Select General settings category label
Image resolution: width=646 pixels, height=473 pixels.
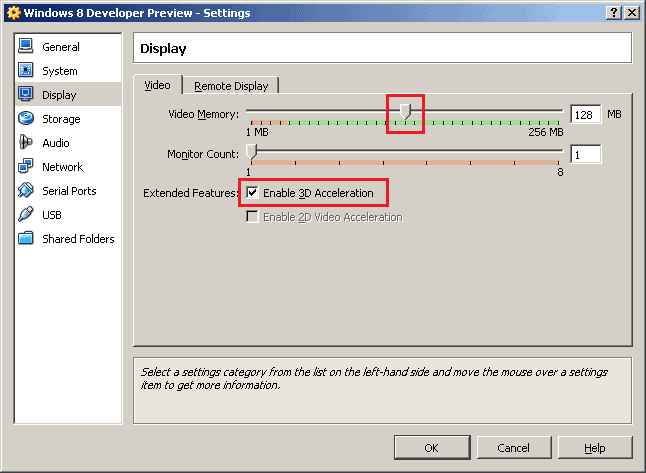(61, 47)
